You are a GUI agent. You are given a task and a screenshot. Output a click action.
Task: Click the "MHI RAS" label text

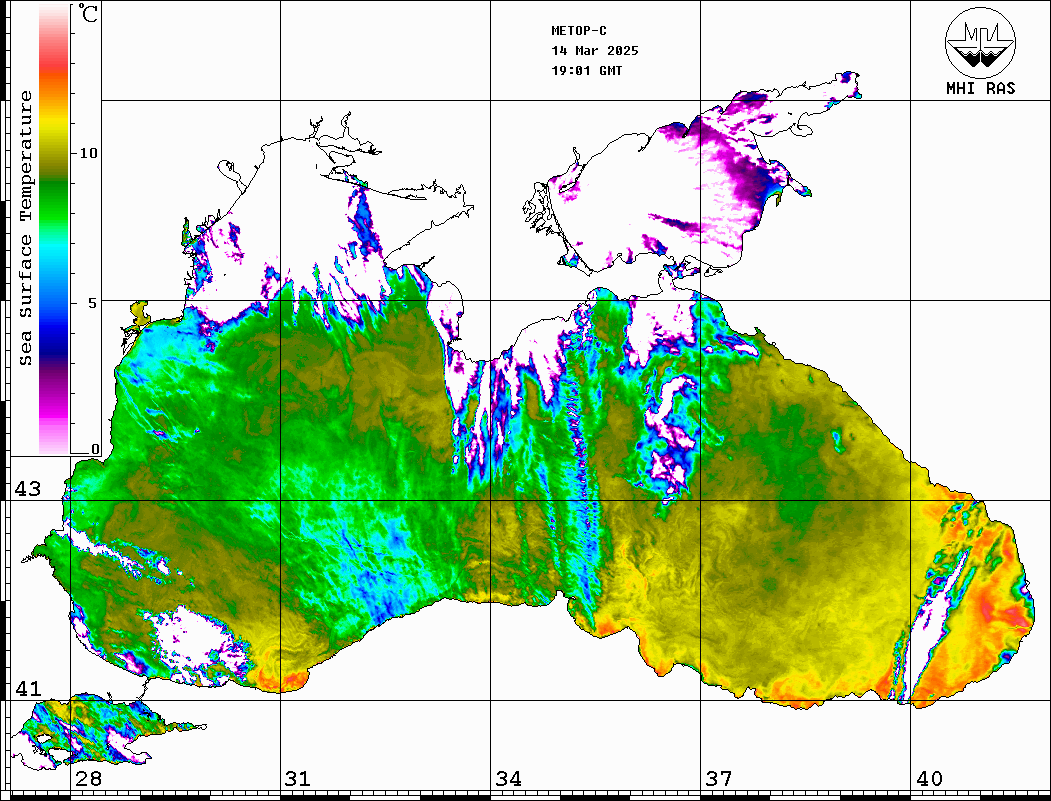[980, 88]
